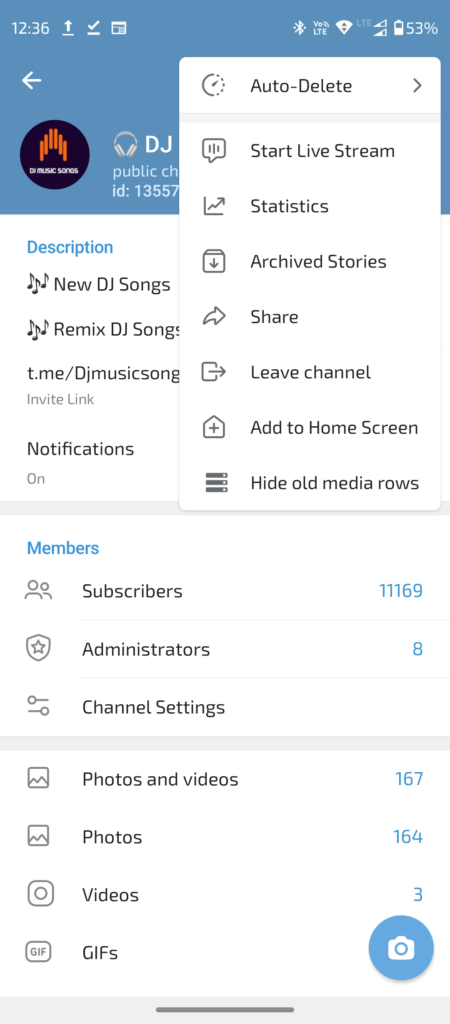Screen dimensions: 450x1024
Task: Click the Add to Home Screen icon
Action: tap(214, 428)
